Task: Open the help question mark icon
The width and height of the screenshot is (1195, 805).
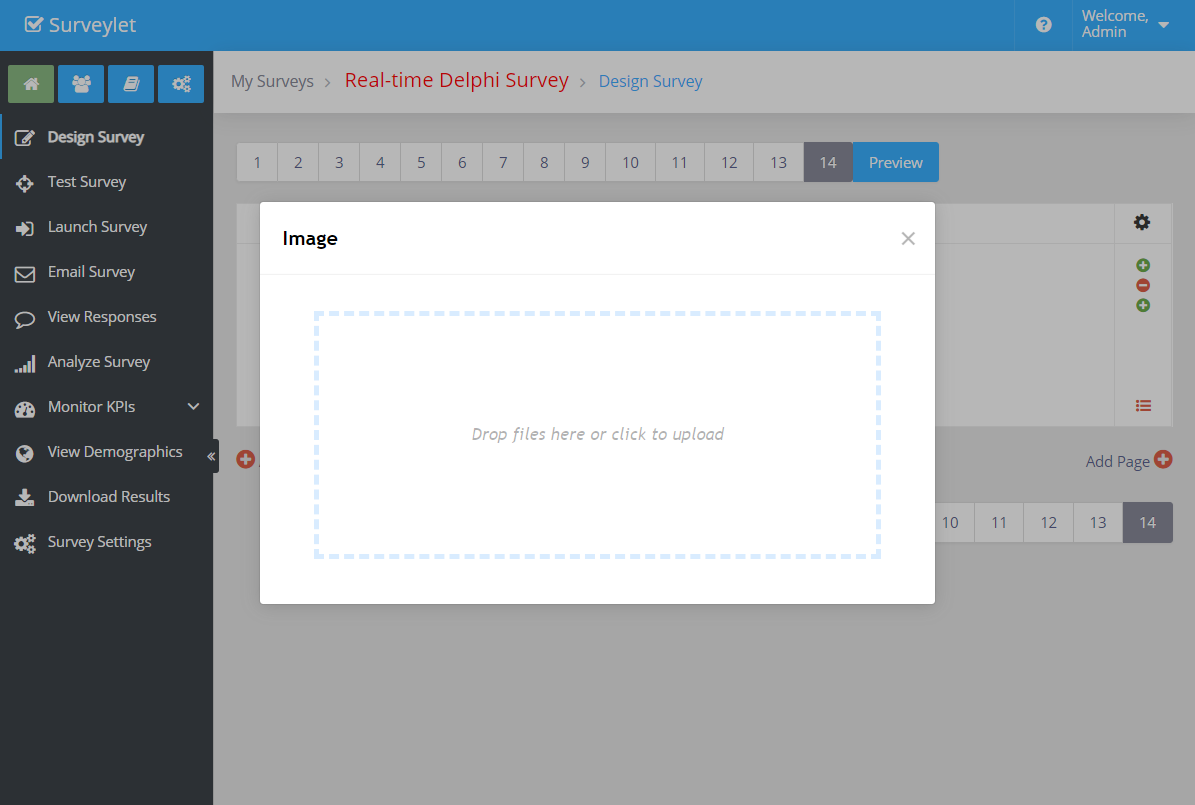Action: pyautogui.click(x=1043, y=25)
